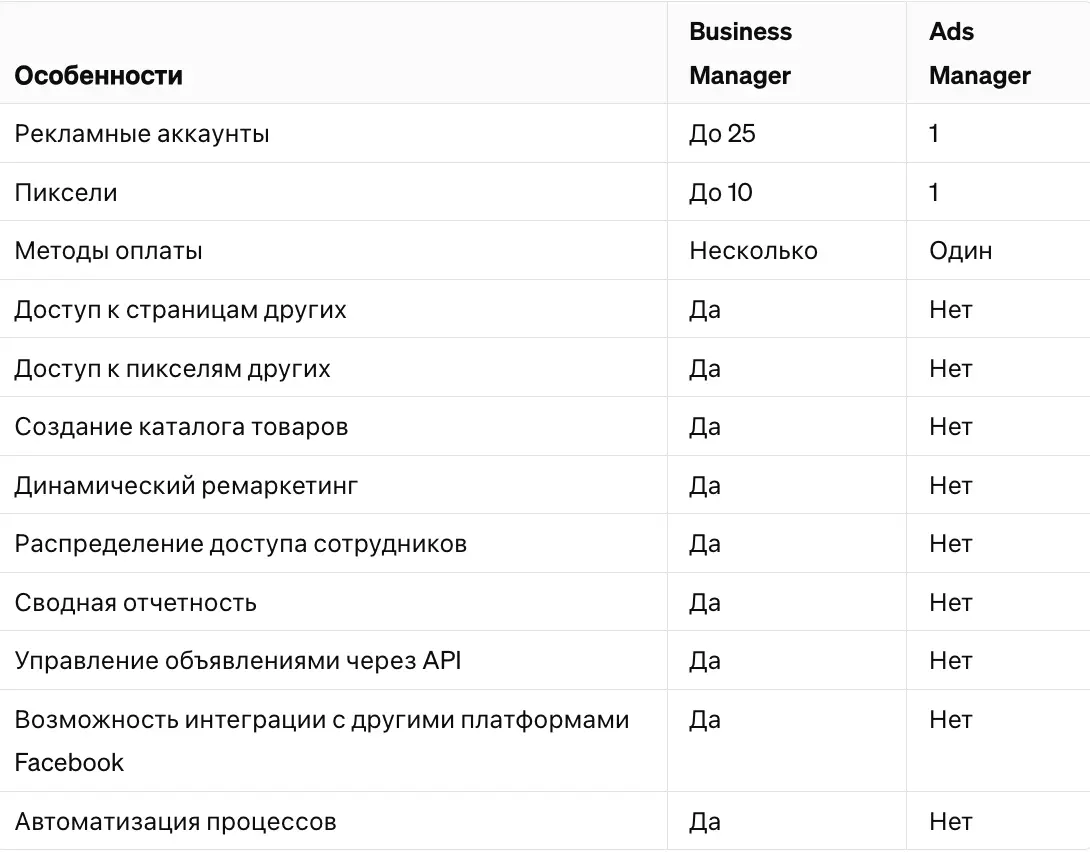
Task: Select "Динамический ремаркетинг" text
Action: pos(186,486)
